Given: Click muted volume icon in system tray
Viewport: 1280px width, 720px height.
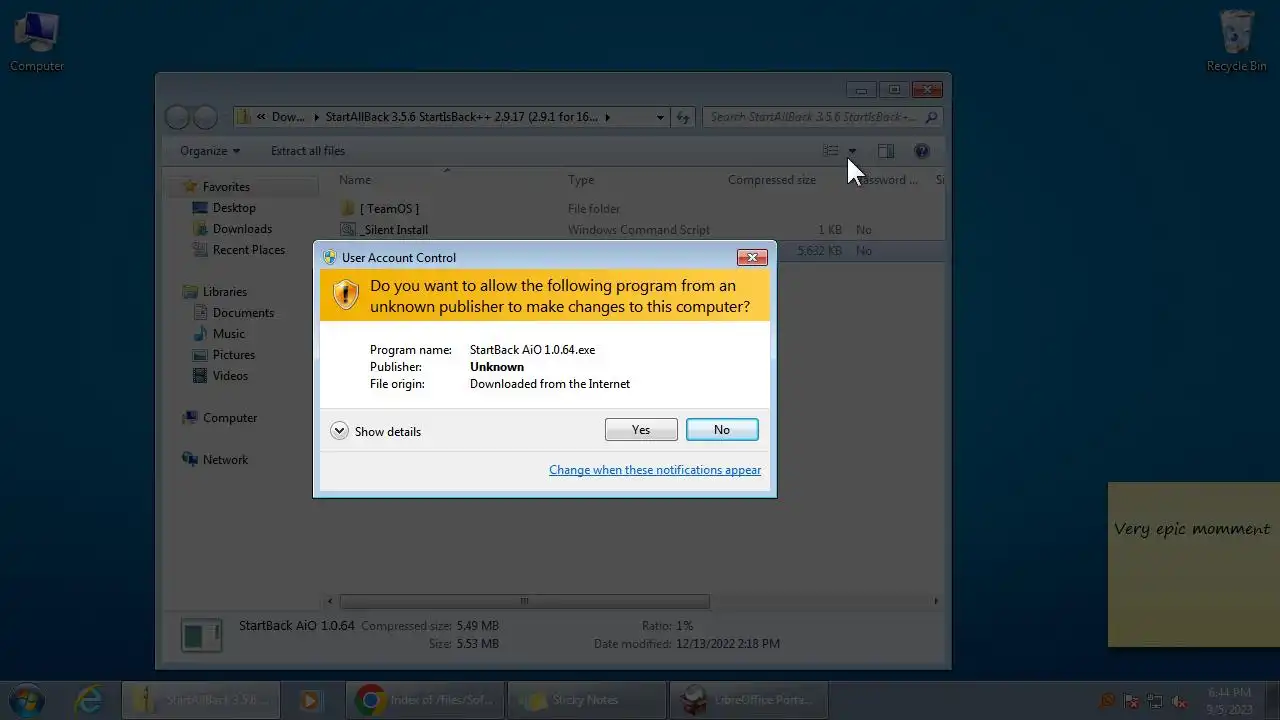Looking at the screenshot, I should tap(1180, 702).
